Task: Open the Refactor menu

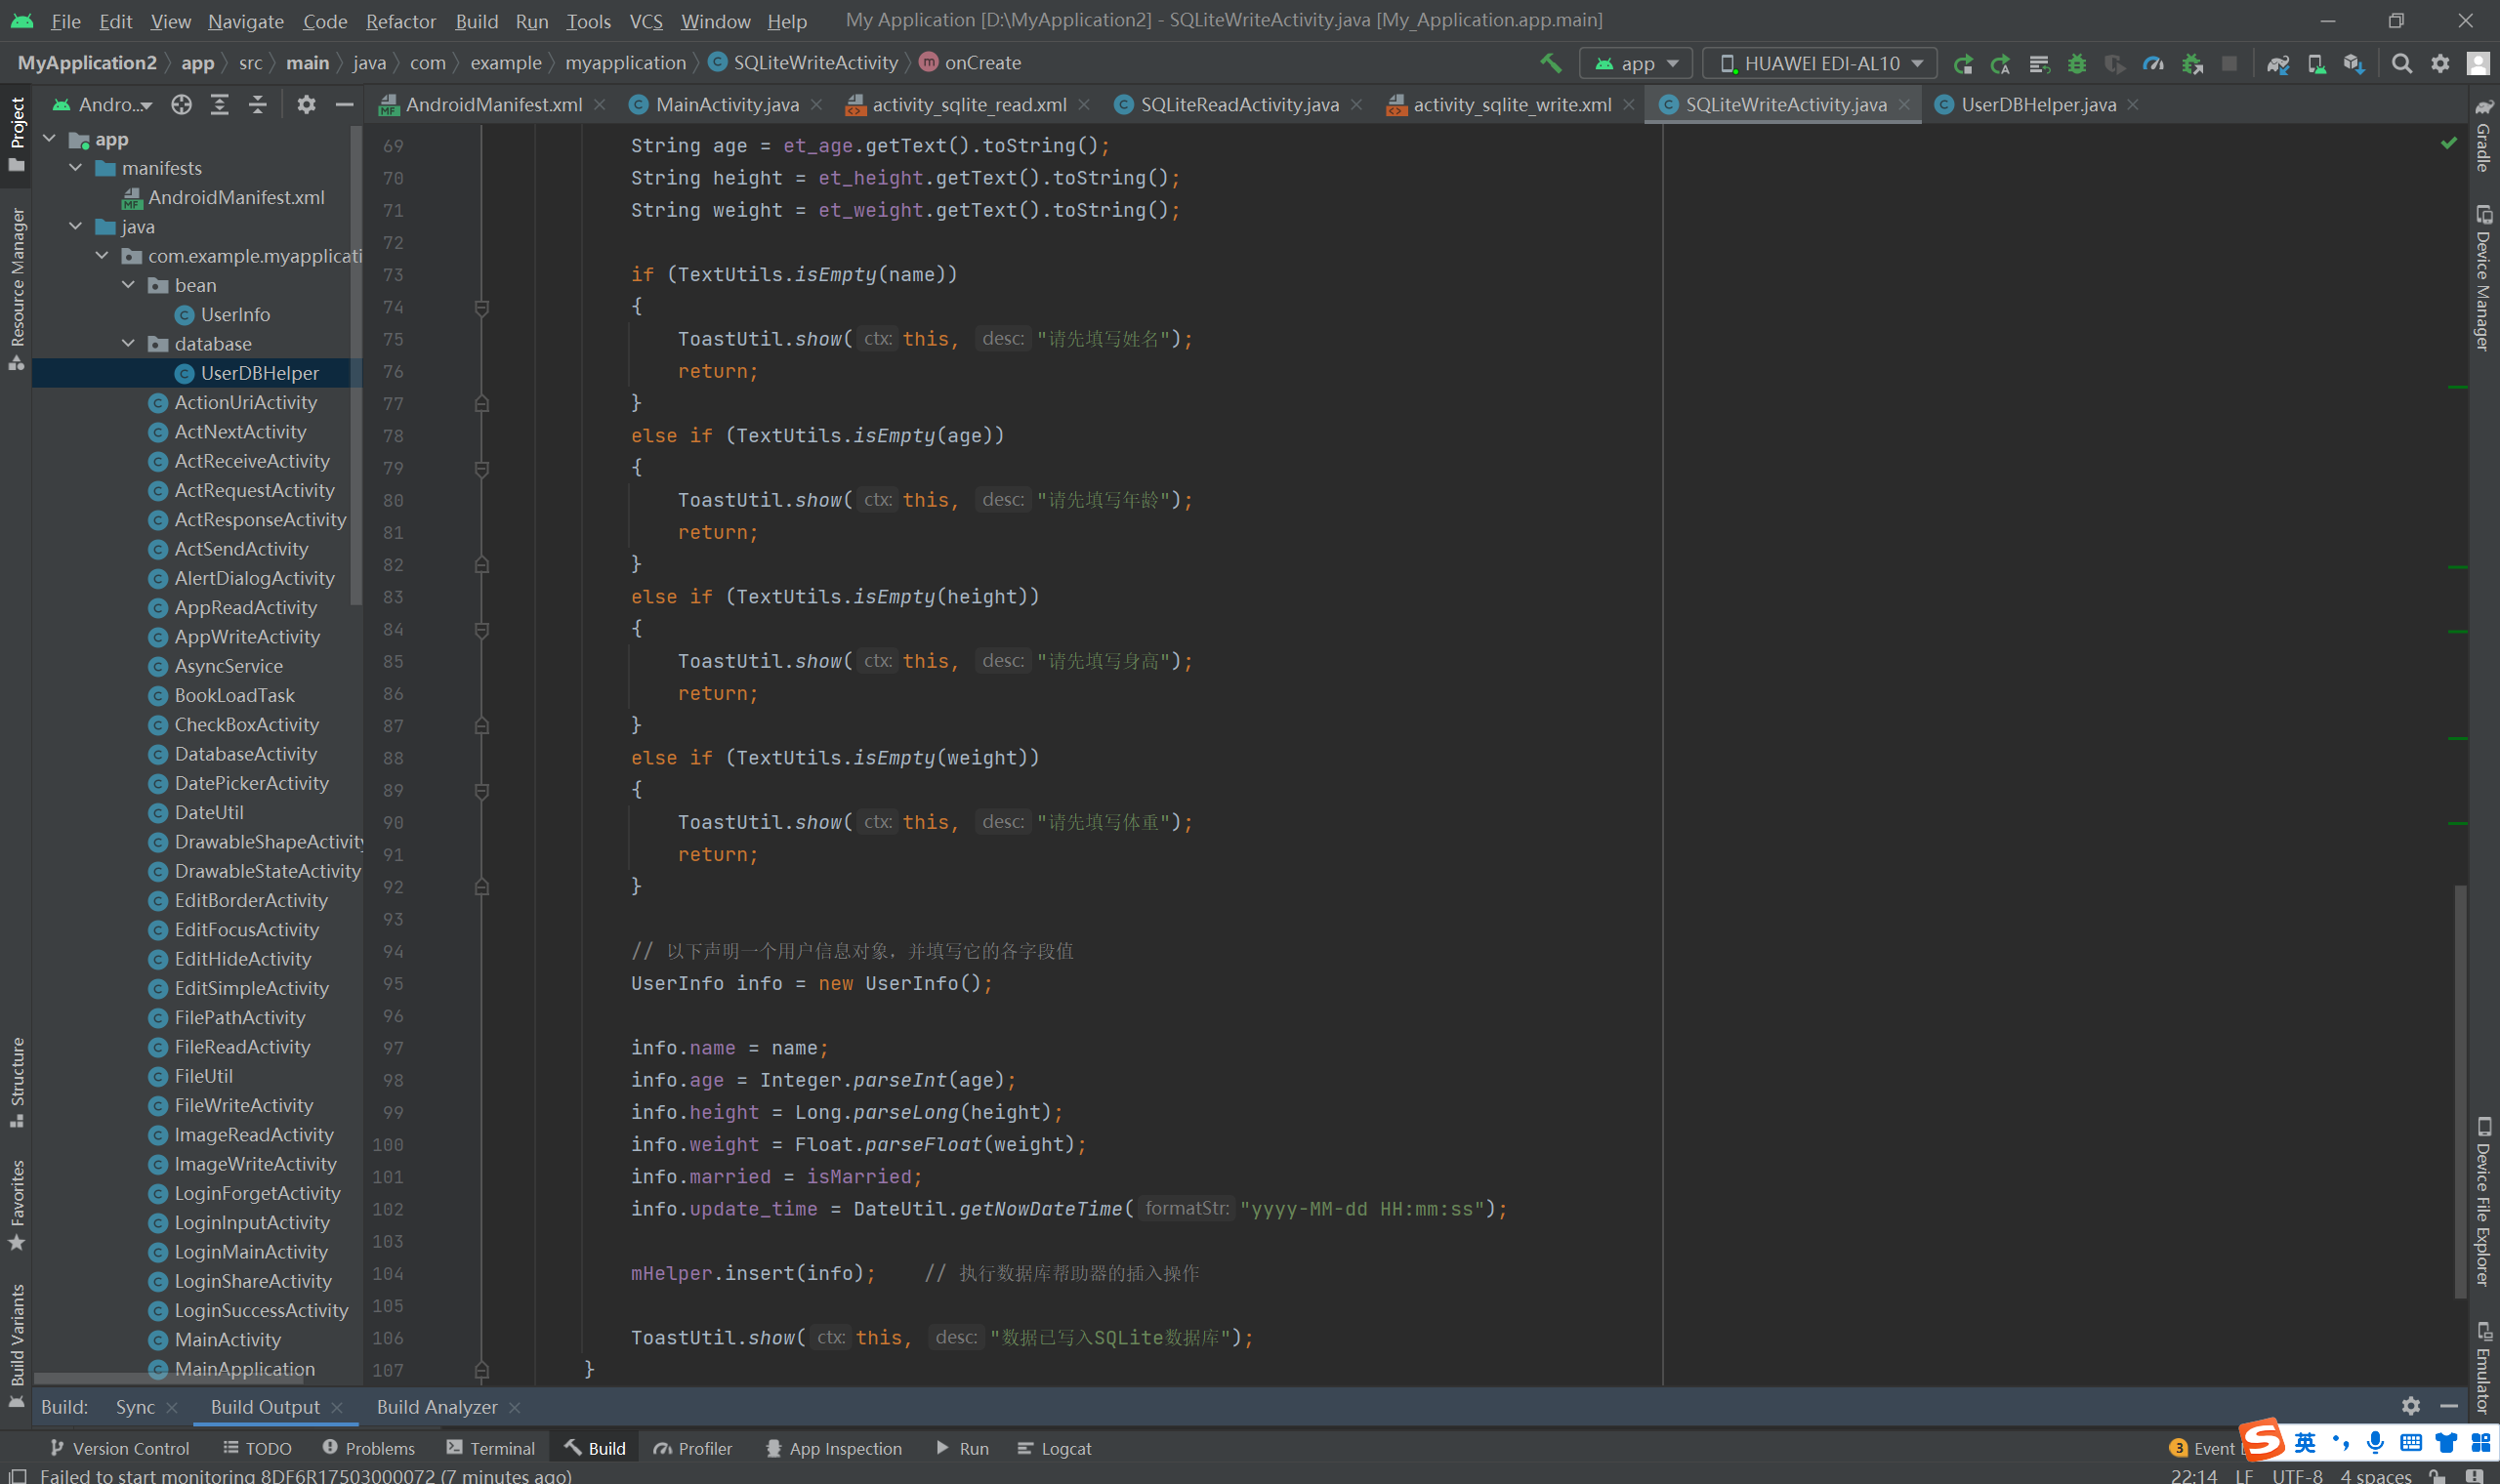Action: coord(400,21)
